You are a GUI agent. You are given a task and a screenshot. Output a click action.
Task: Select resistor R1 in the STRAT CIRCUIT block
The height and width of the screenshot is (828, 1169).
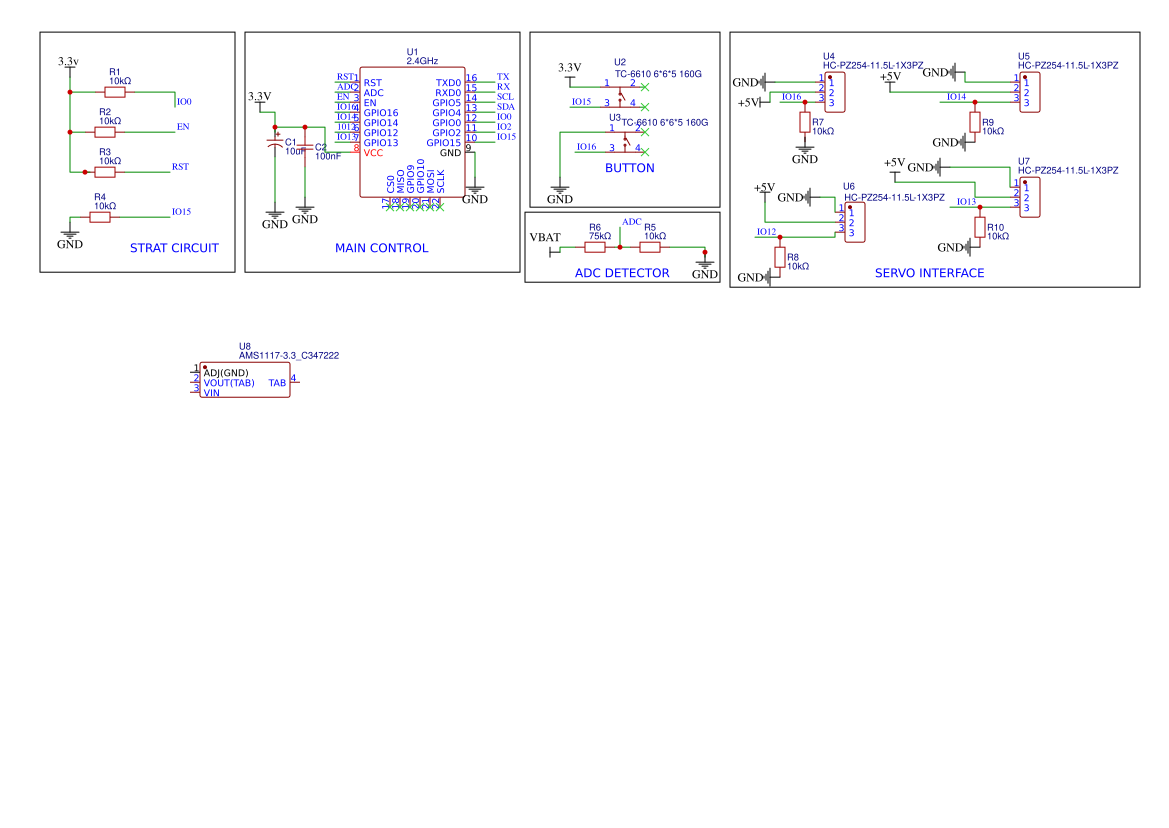pyautogui.click(x=115, y=92)
